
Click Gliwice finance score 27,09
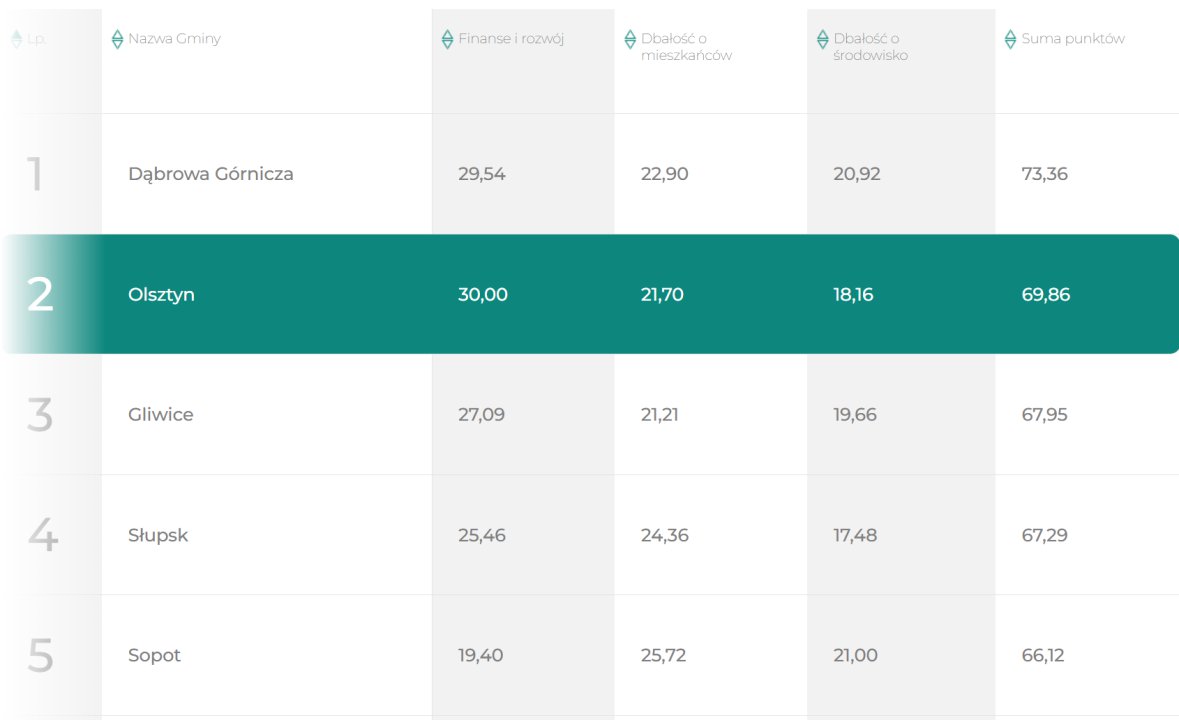tap(481, 414)
